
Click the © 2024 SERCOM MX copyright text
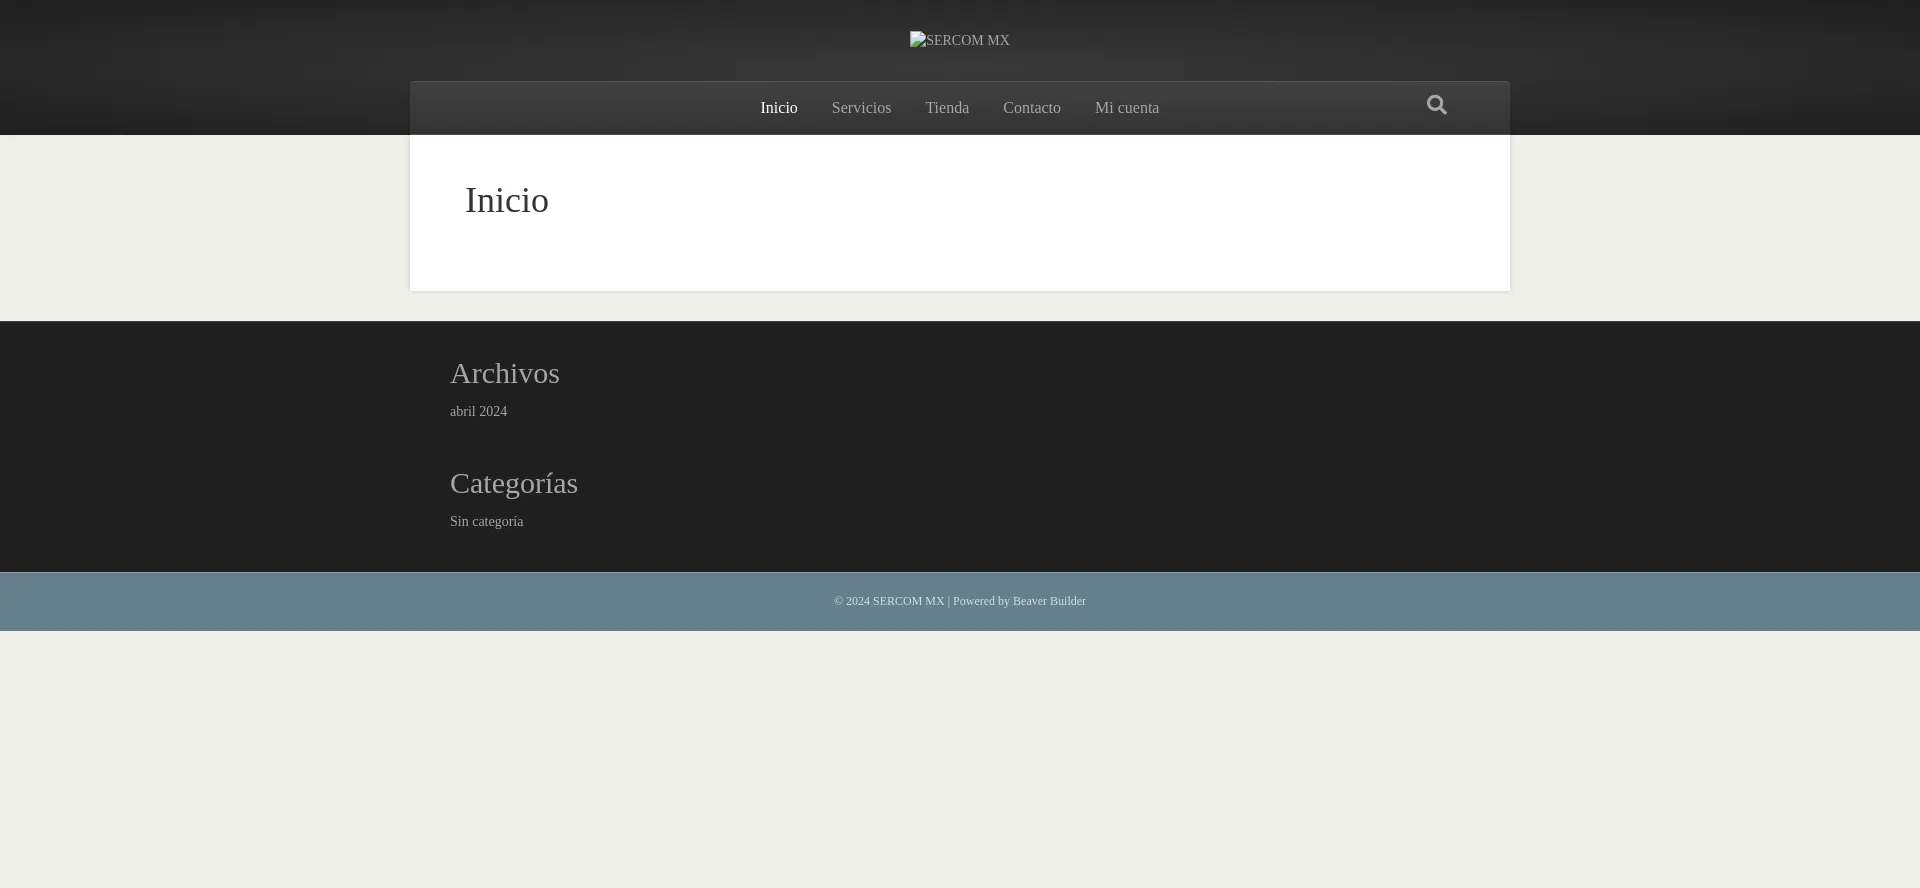pos(889,601)
